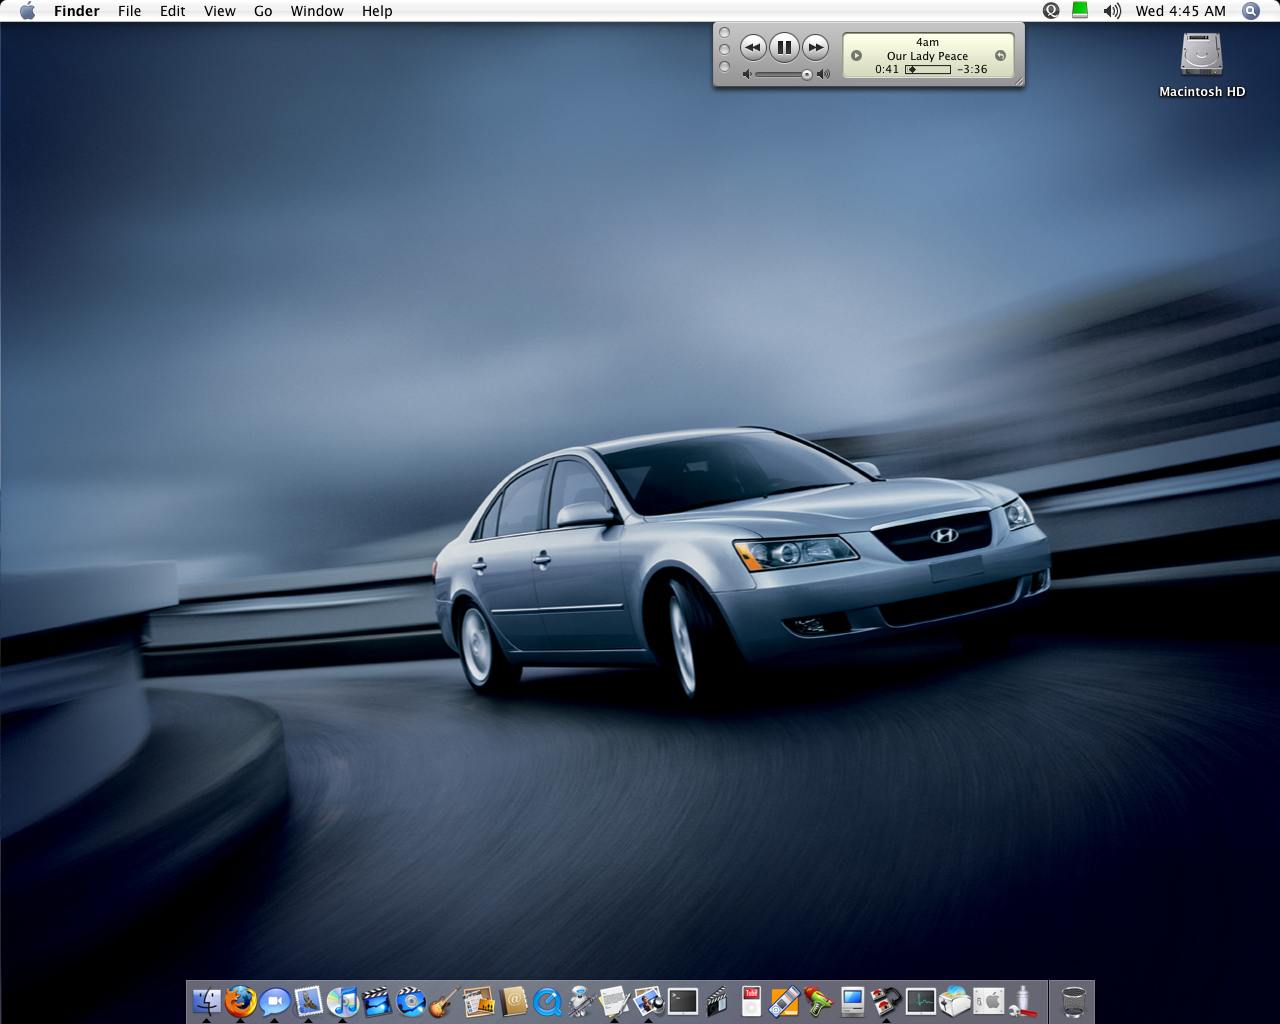Viewport: 1280px width, 1024px height.
Task: Click the 0:41 elapsed time in iTunes
Action: [887, 70]
